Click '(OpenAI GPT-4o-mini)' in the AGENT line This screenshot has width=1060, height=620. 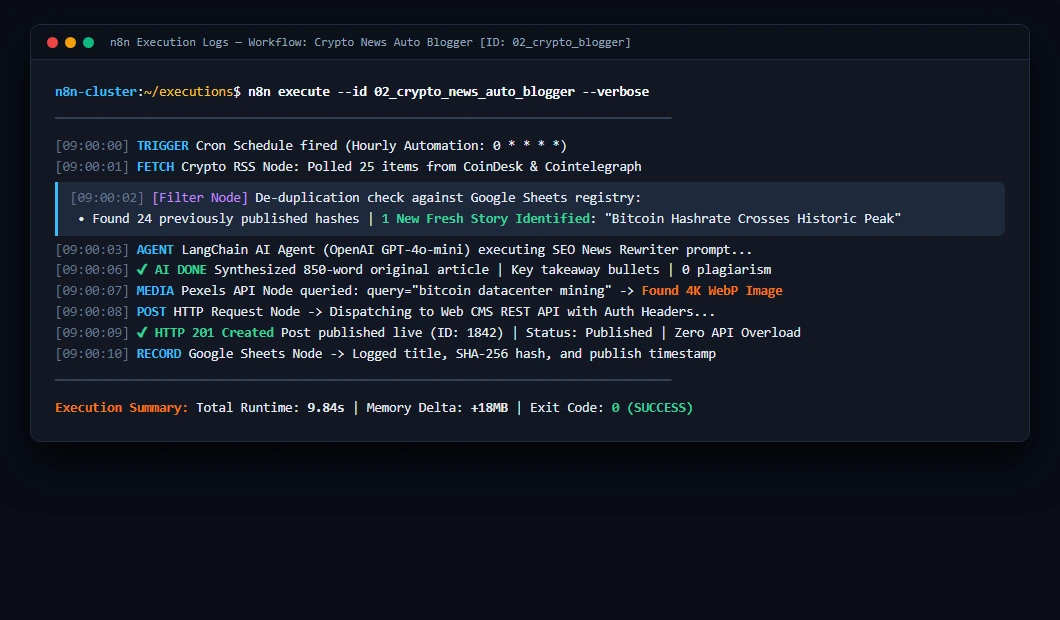tap(396, 249)
